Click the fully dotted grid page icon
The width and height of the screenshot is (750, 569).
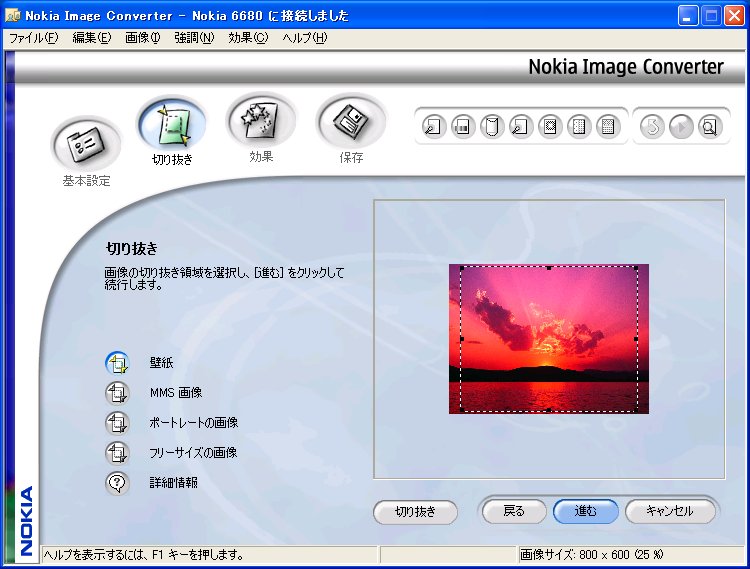click(608, 127)
